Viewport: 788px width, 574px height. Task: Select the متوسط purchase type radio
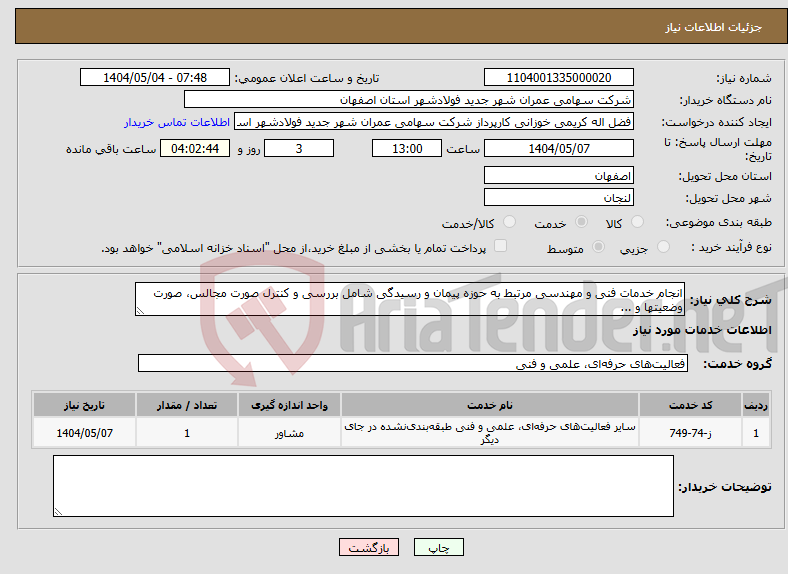click(x=598, y=246)
